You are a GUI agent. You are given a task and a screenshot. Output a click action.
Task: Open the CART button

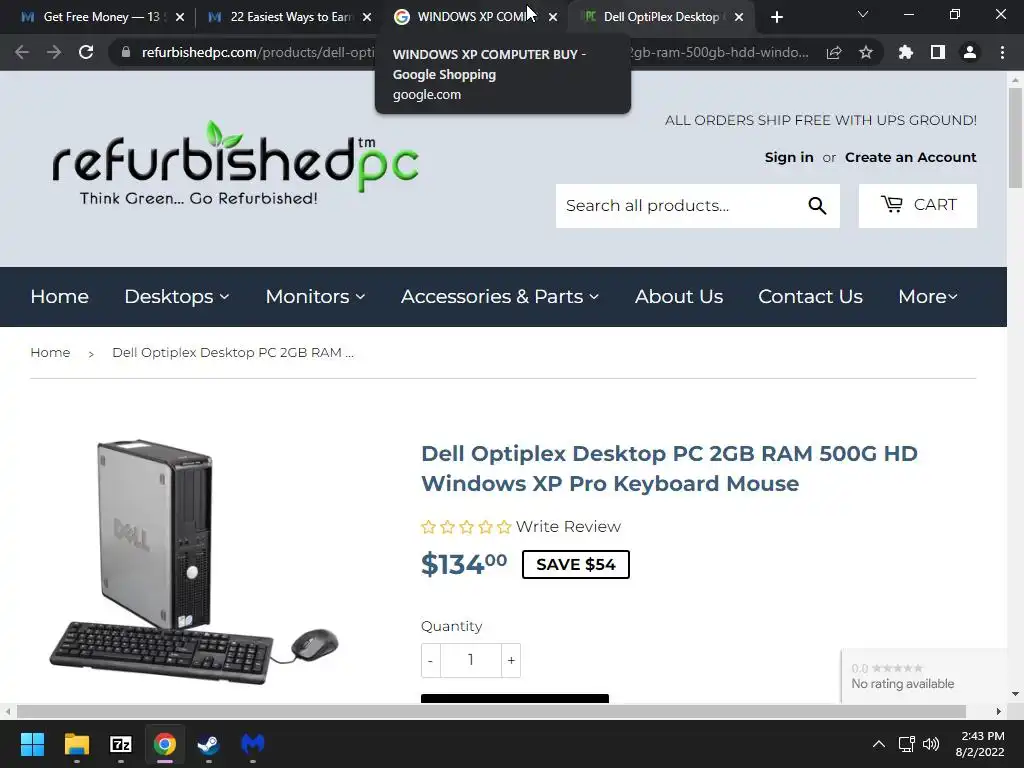tap(918, 206)
